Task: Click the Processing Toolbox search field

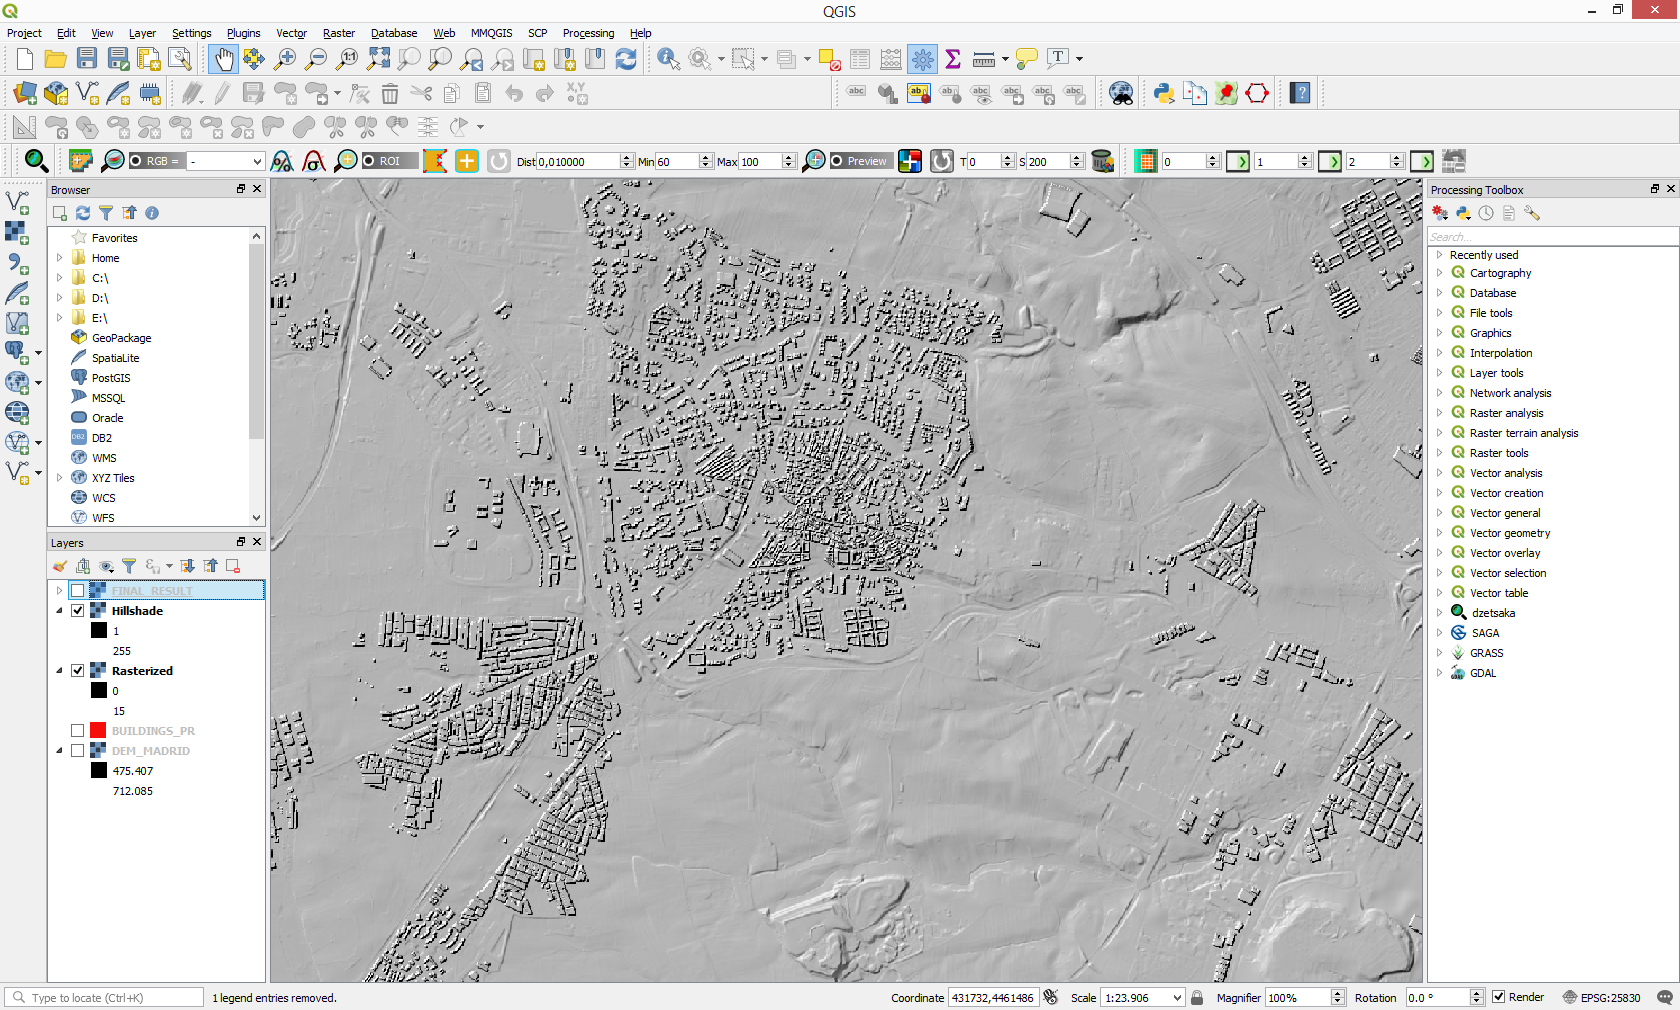Action: 1550,237
